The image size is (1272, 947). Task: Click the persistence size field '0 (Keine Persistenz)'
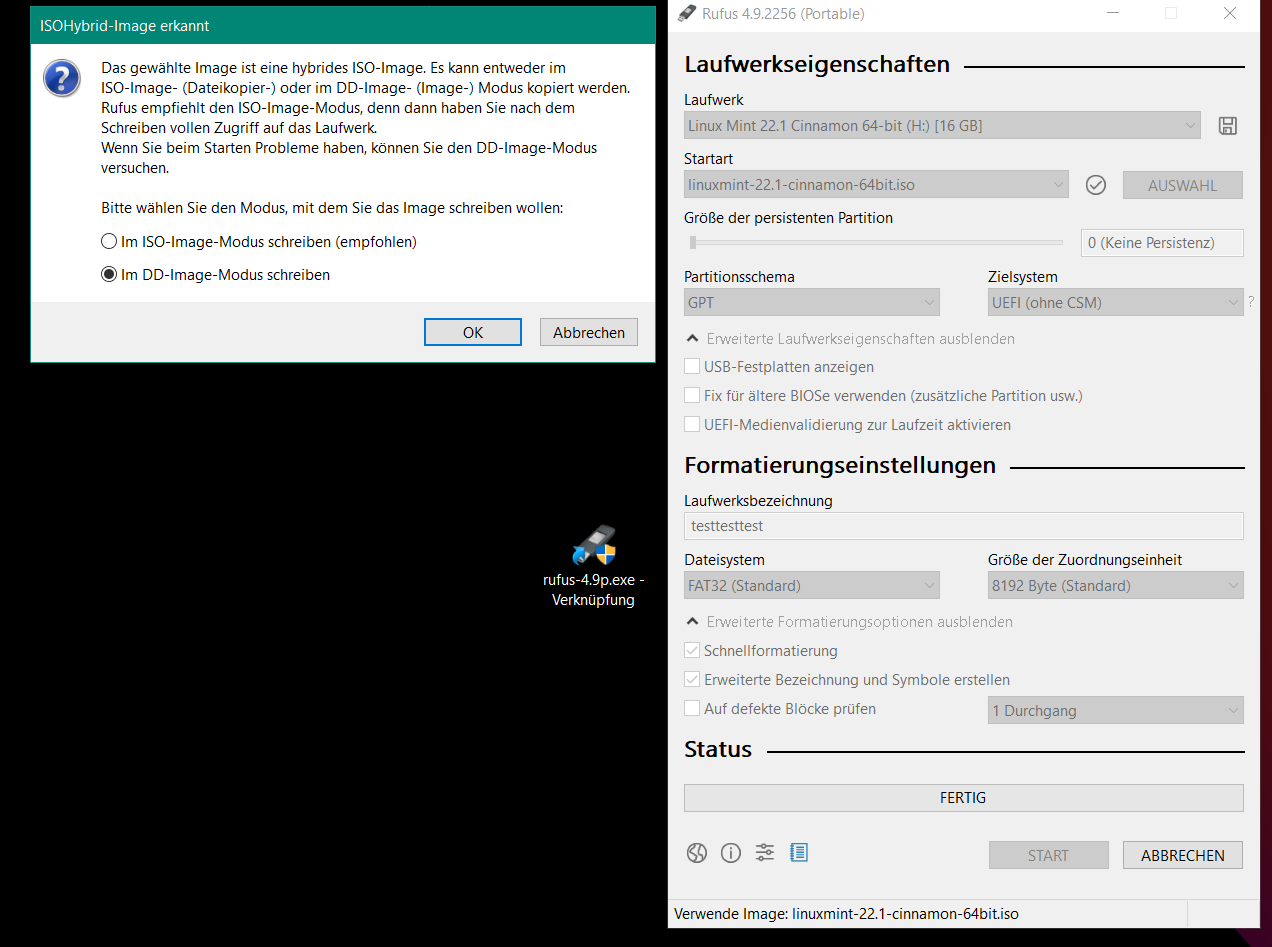tap(1163, 242)
